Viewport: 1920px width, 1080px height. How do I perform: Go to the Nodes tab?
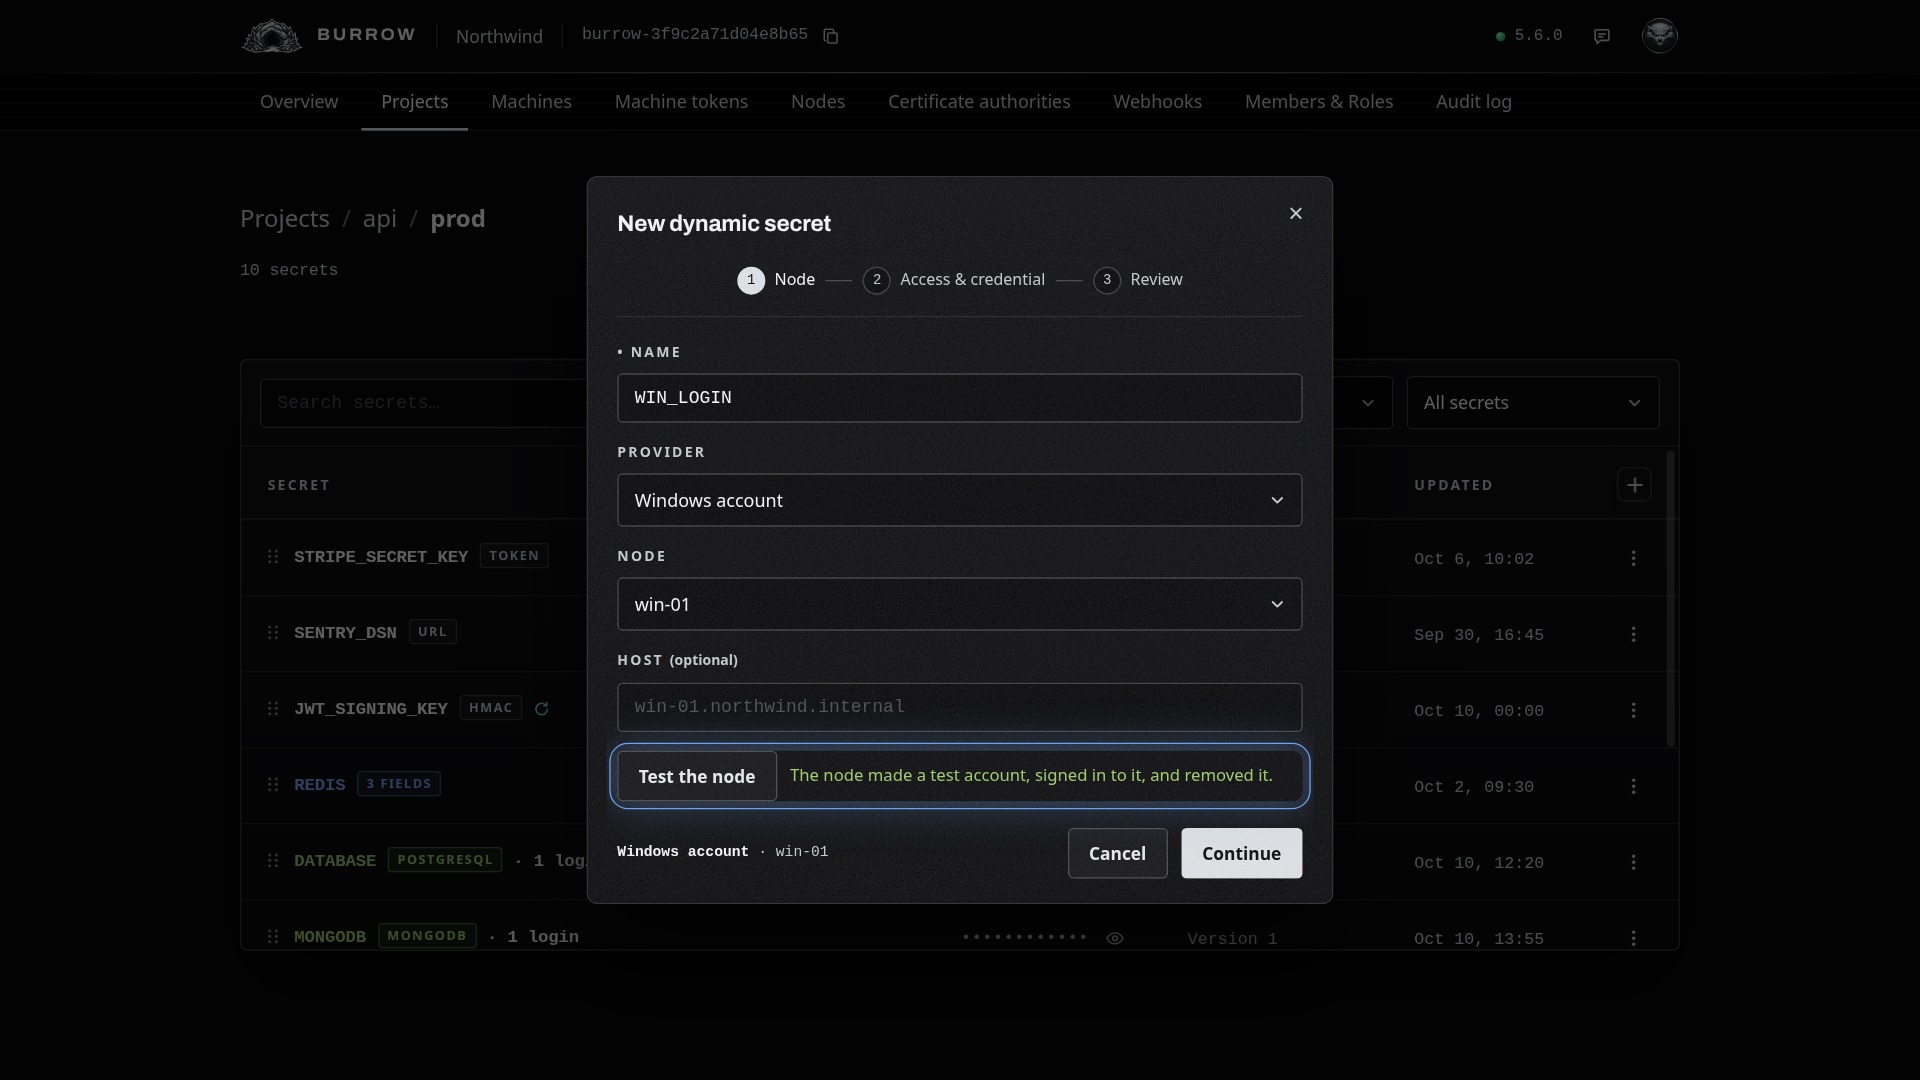(x=818, y=102)
